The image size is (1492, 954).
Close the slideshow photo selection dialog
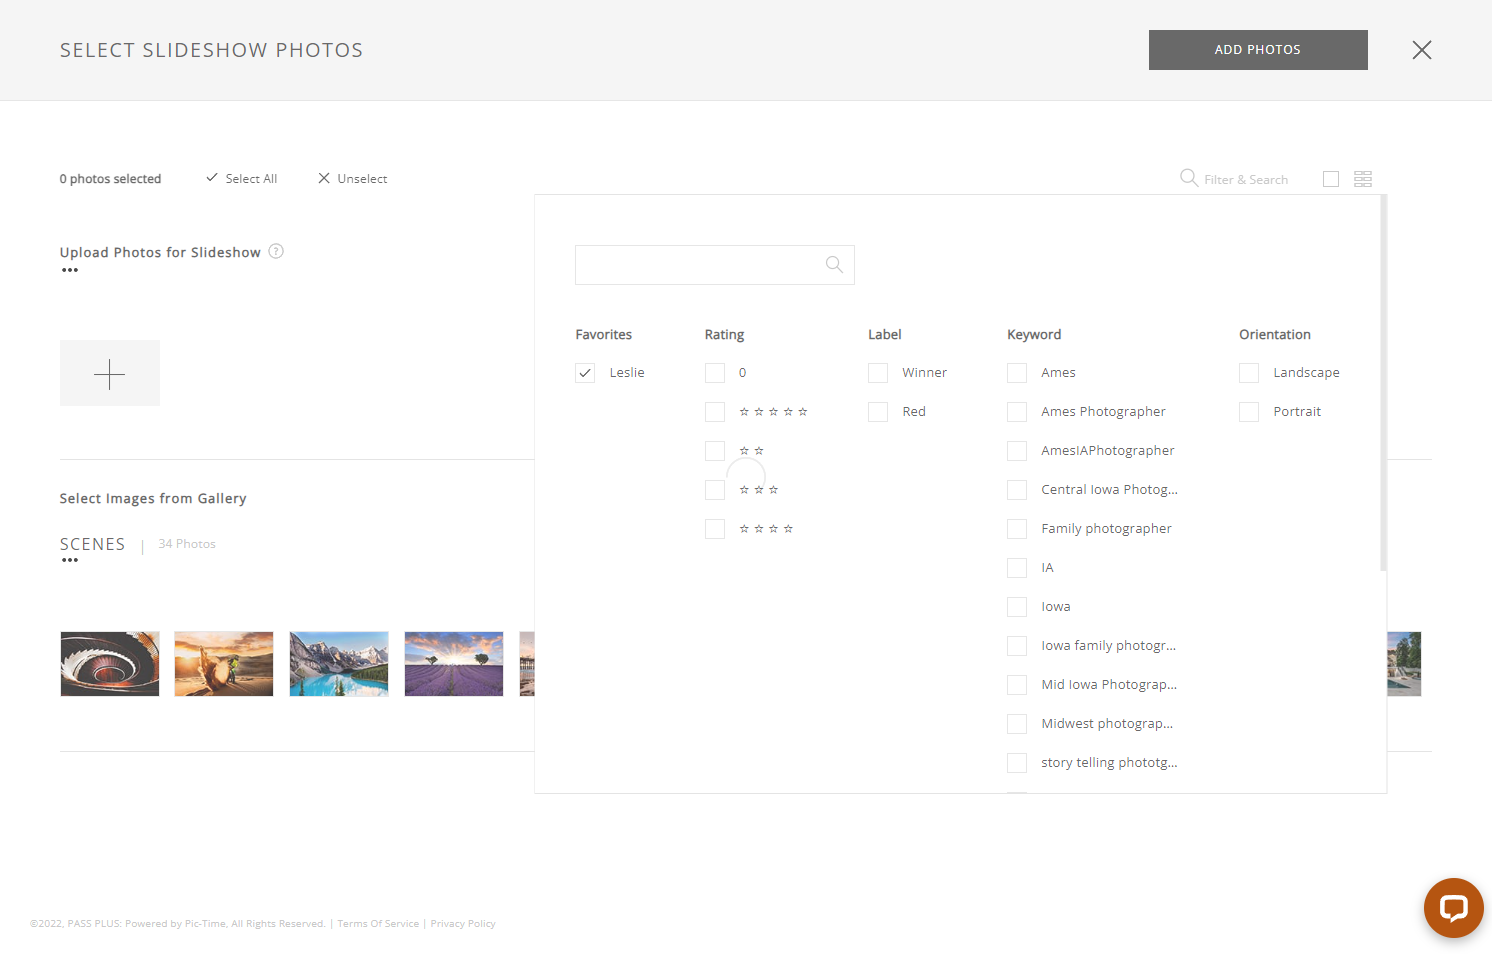pyautogui.click(x=1421, y=50)
